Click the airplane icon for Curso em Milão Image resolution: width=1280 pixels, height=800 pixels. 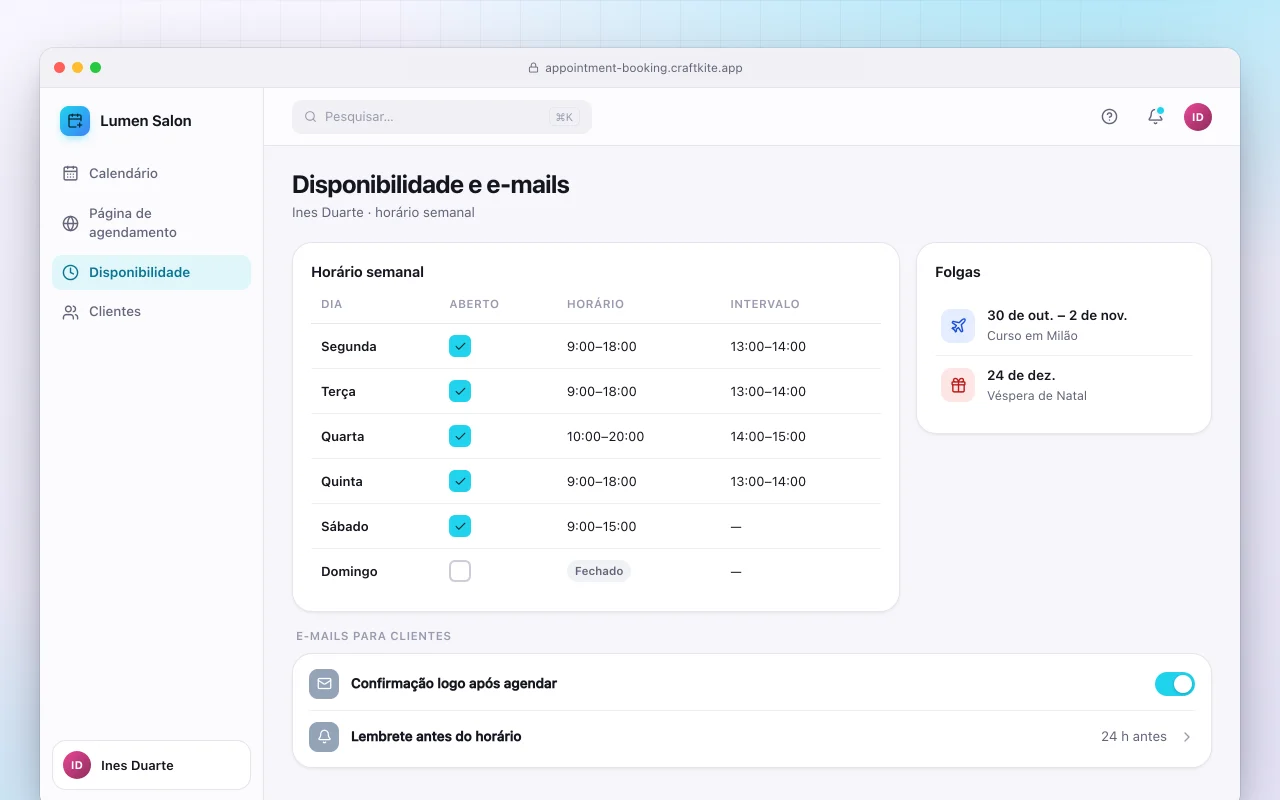(x=958, y=325)
